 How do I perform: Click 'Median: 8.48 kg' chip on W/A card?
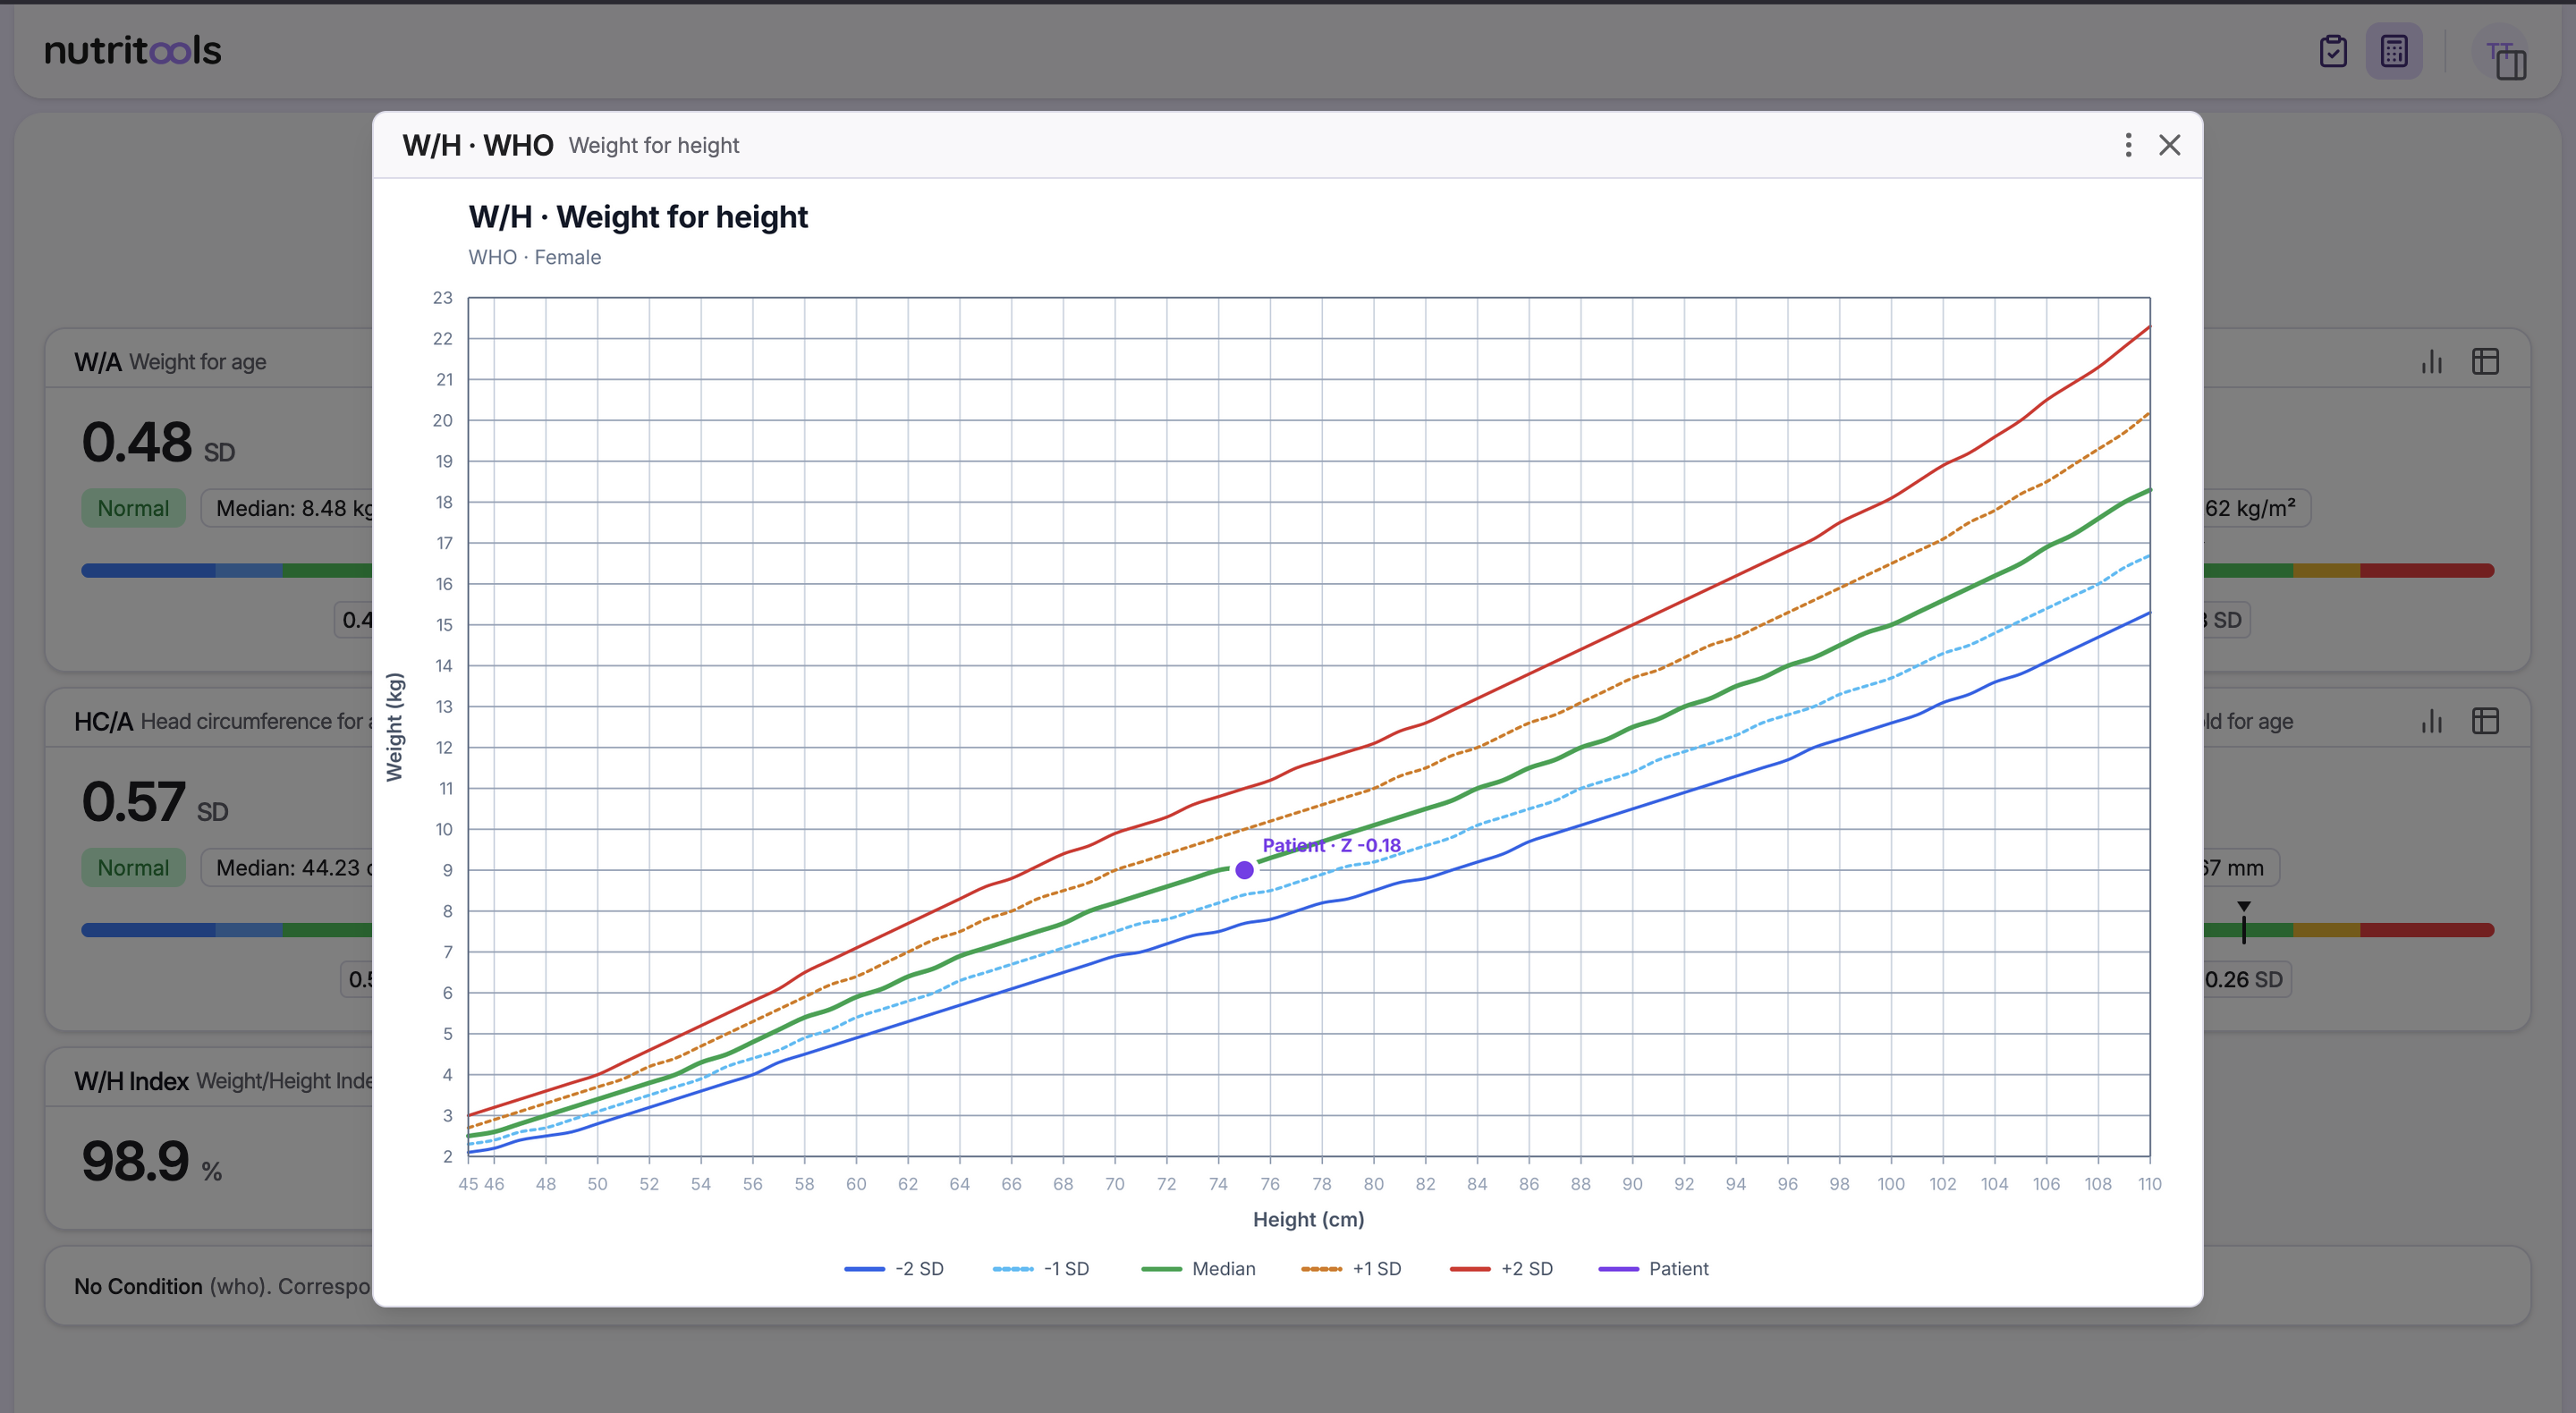pyautogui.click(x=287, y=508)
